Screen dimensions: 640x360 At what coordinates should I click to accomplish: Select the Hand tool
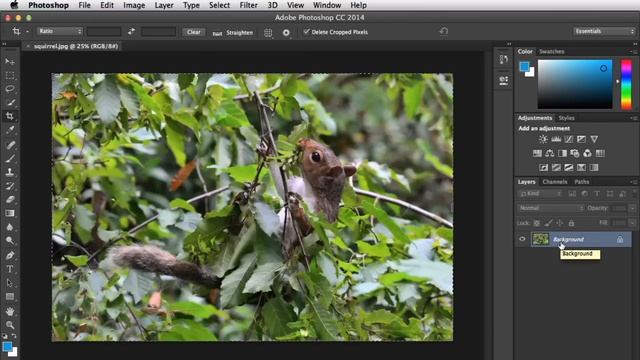click(x=10, y=311)
